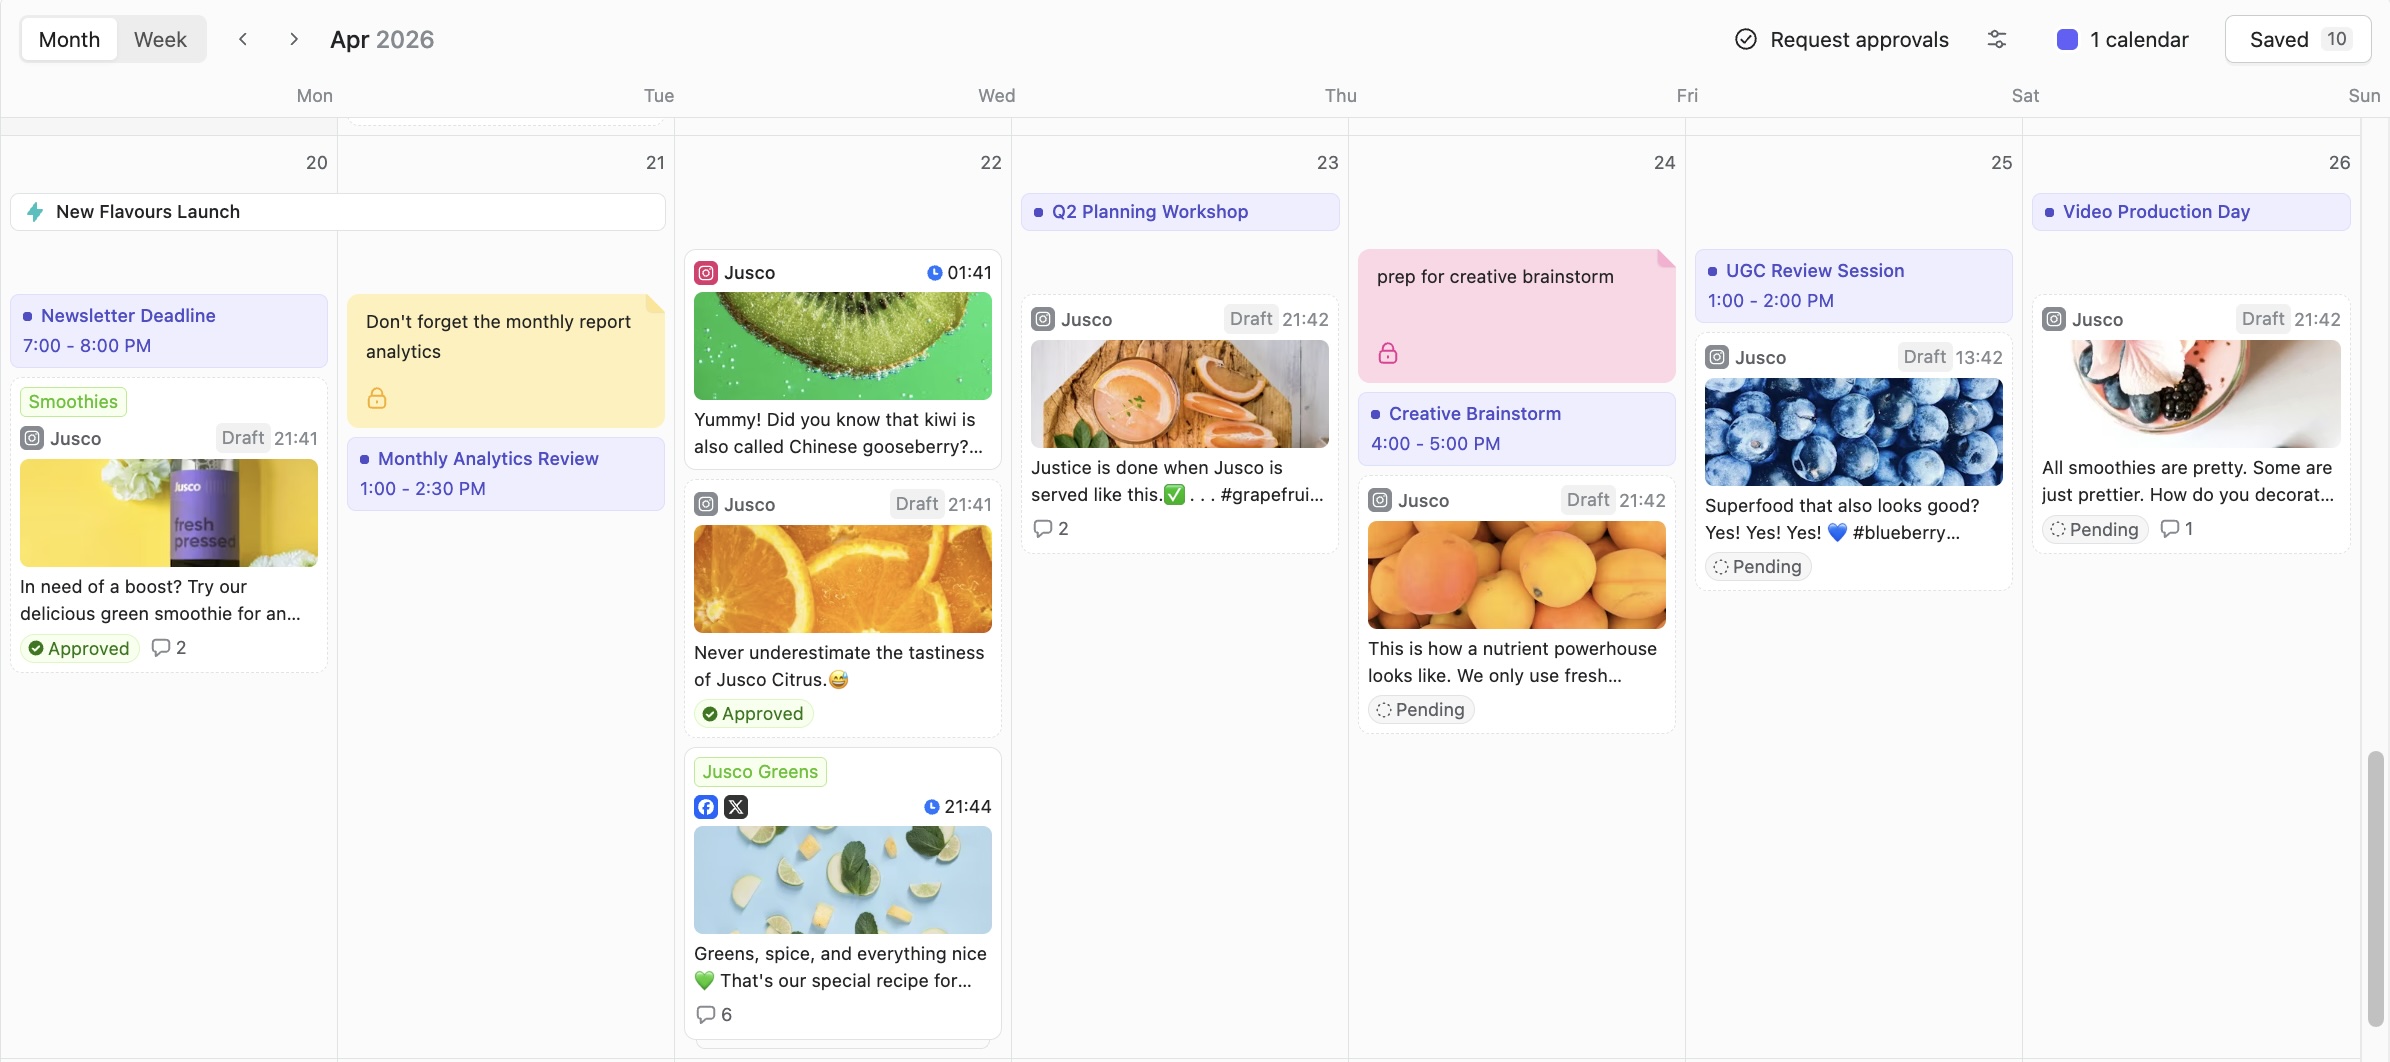Open comments on the green smoothie post

click(x=169, y=648)
